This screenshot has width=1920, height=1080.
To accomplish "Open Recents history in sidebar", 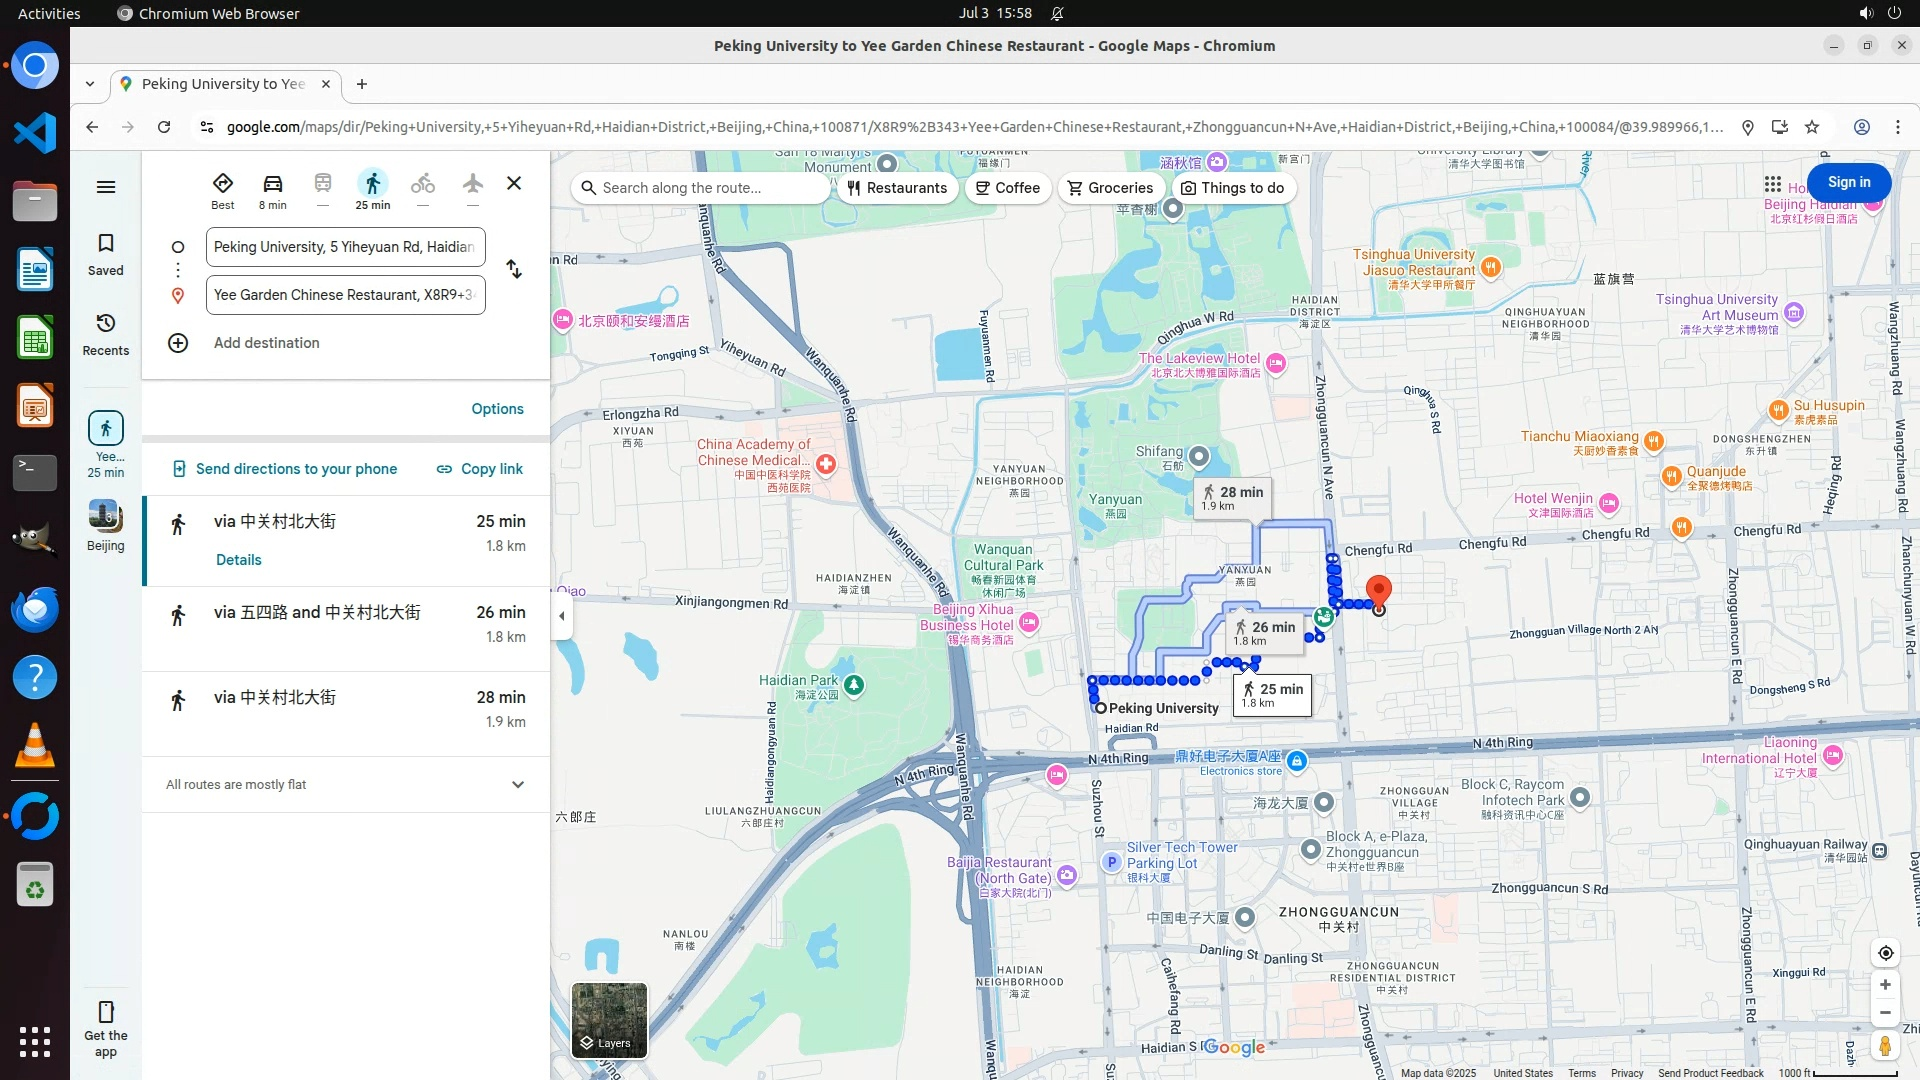I will click(106, 324).
